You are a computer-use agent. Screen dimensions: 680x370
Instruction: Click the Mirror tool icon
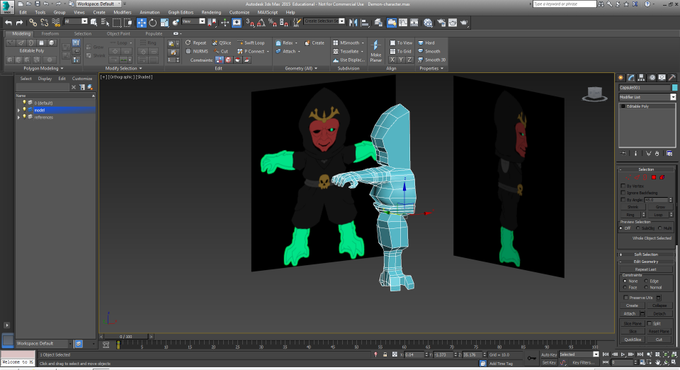click(353, 23)
